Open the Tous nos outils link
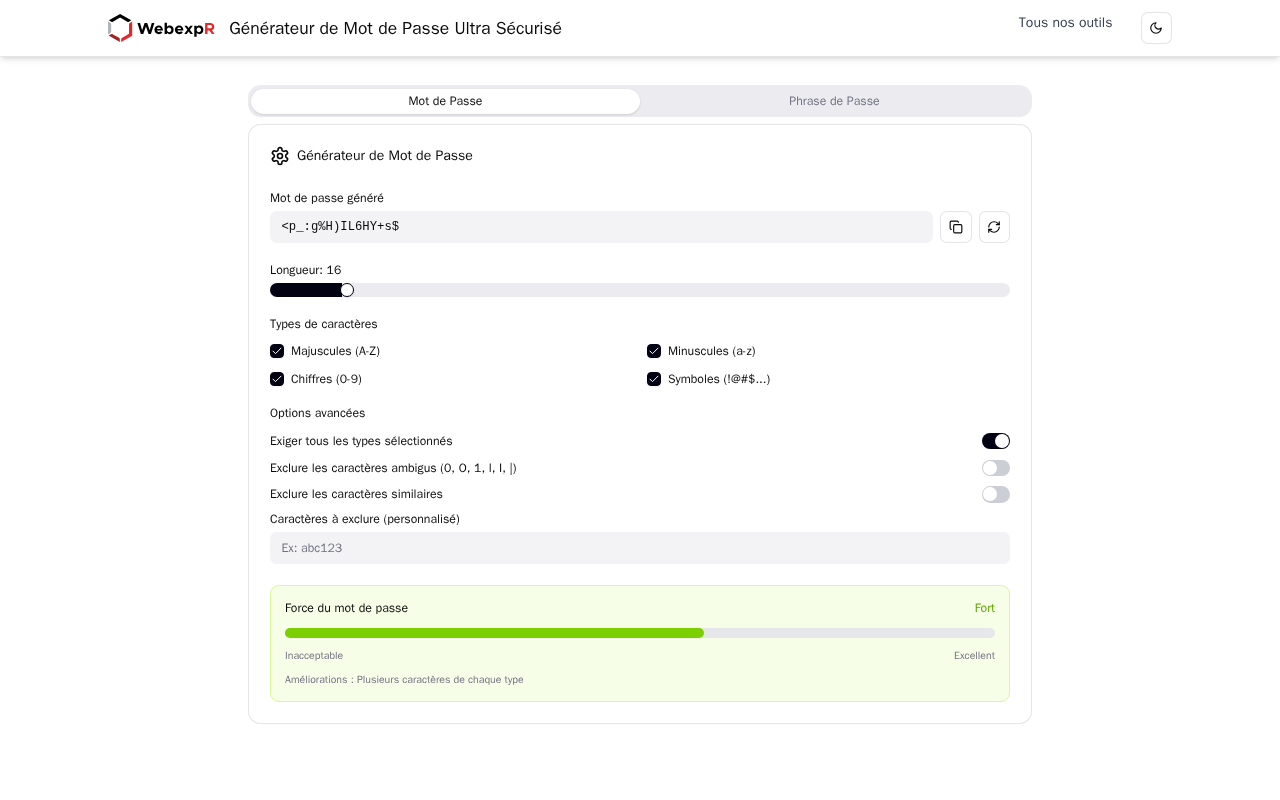 (x=1065, y=22)
